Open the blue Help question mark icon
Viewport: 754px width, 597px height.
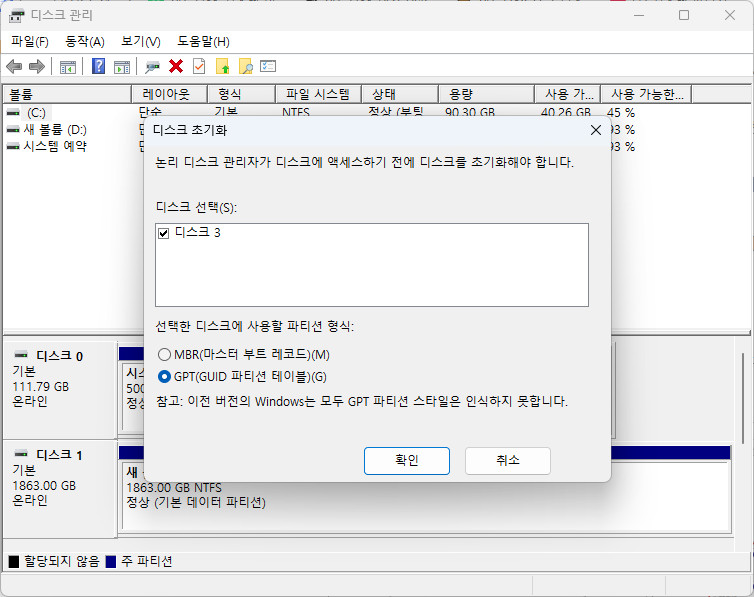[x=99, y=66]
